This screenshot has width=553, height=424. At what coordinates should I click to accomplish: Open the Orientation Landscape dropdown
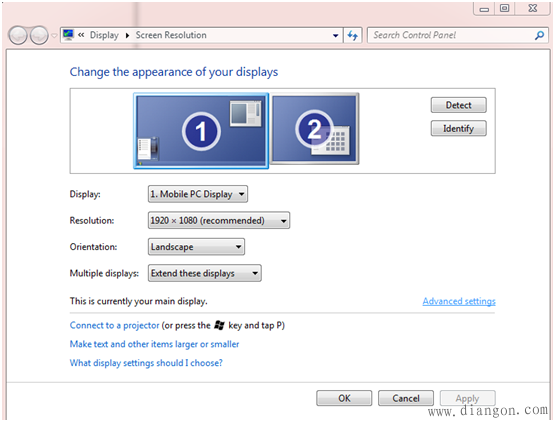pyautogui.click(x=196, y=247)
